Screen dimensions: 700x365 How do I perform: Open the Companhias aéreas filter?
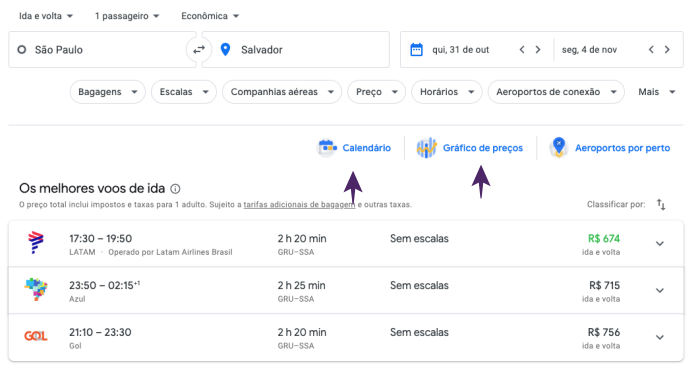282,92
